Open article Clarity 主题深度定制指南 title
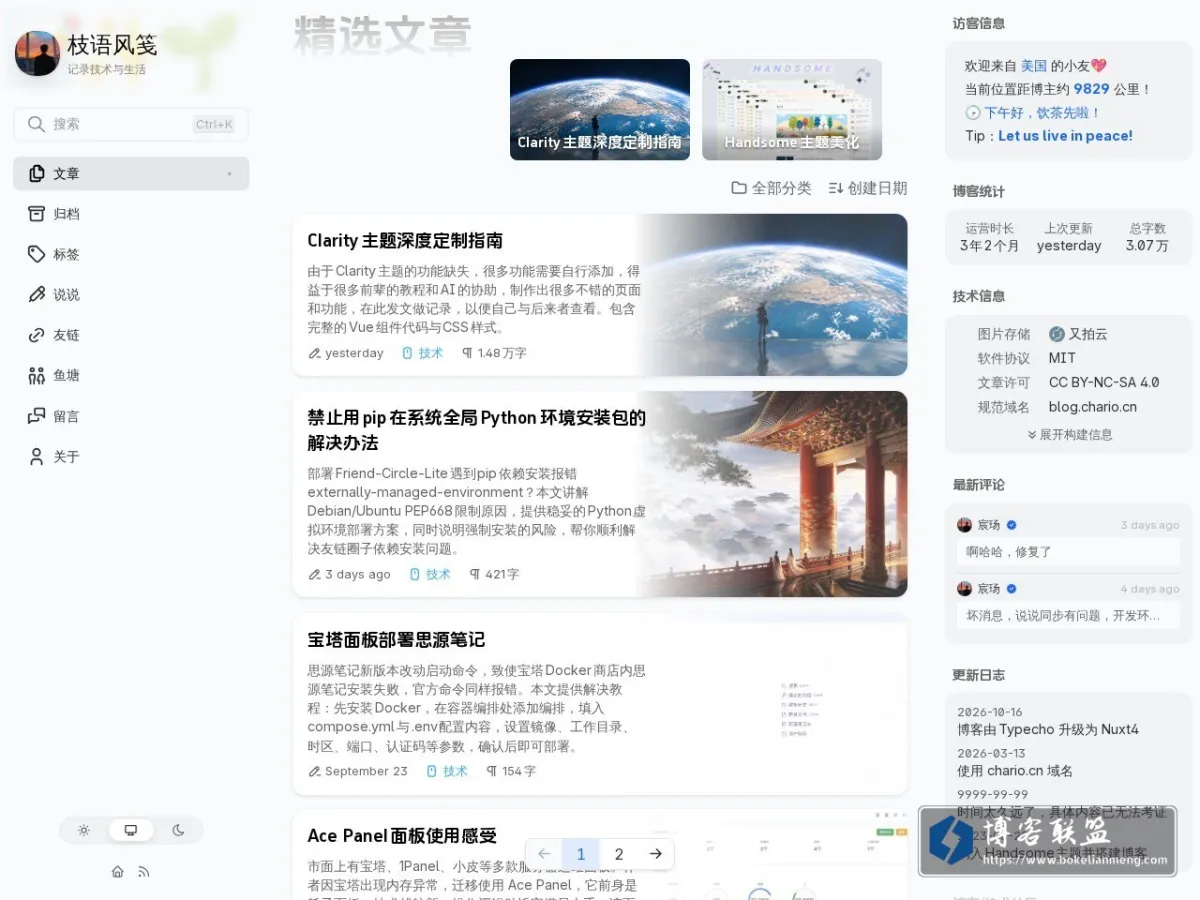Image resolution: width=1200 pixels, height=900 pixels. coord(405,240)
